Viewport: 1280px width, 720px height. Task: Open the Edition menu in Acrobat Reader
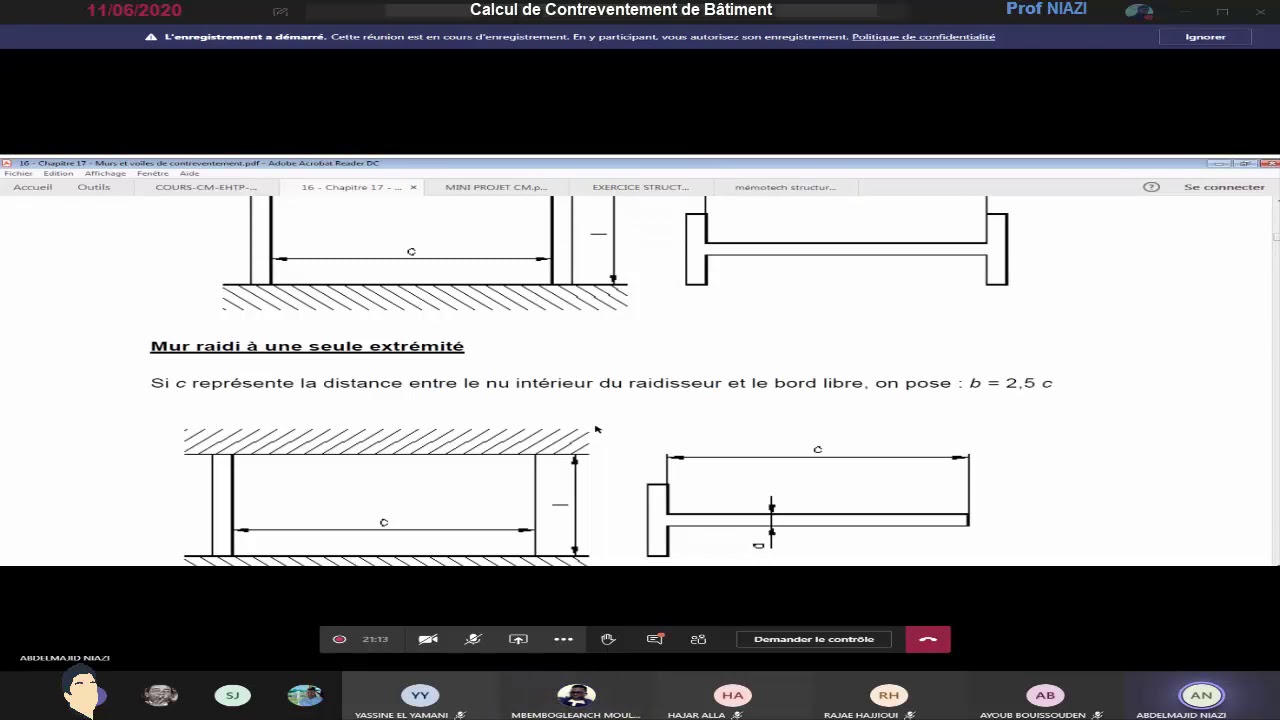coord(58,174)
